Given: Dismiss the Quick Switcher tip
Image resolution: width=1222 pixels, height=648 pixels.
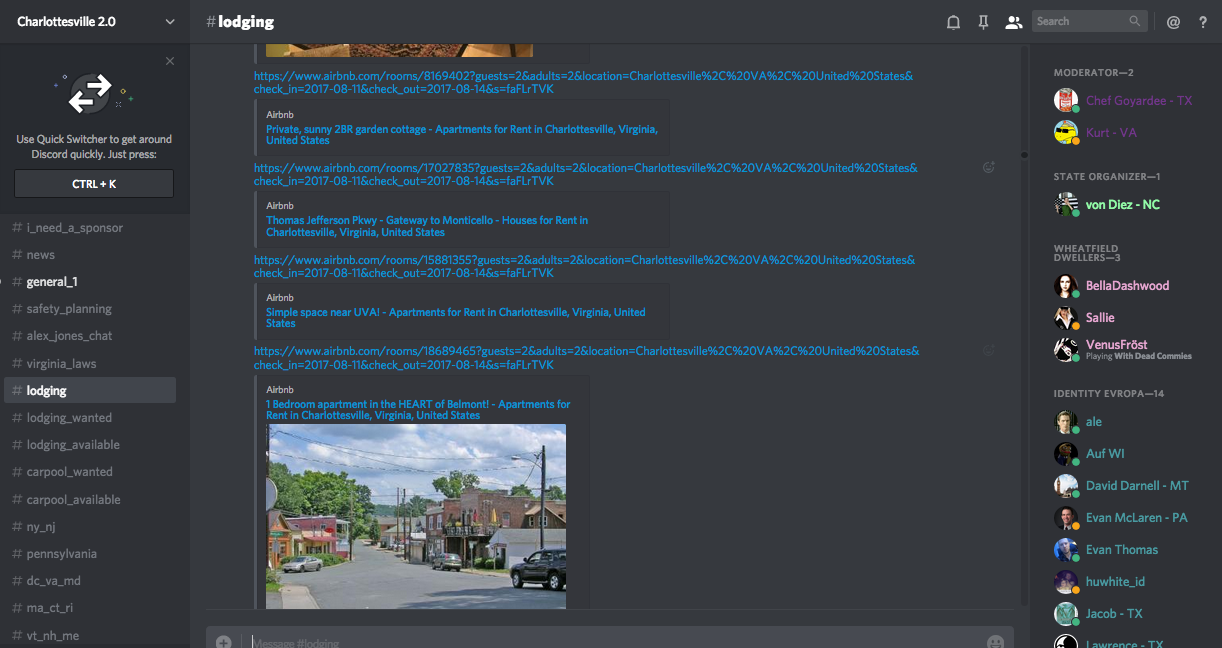Looking at the screenshot, I should click(170, 61).
